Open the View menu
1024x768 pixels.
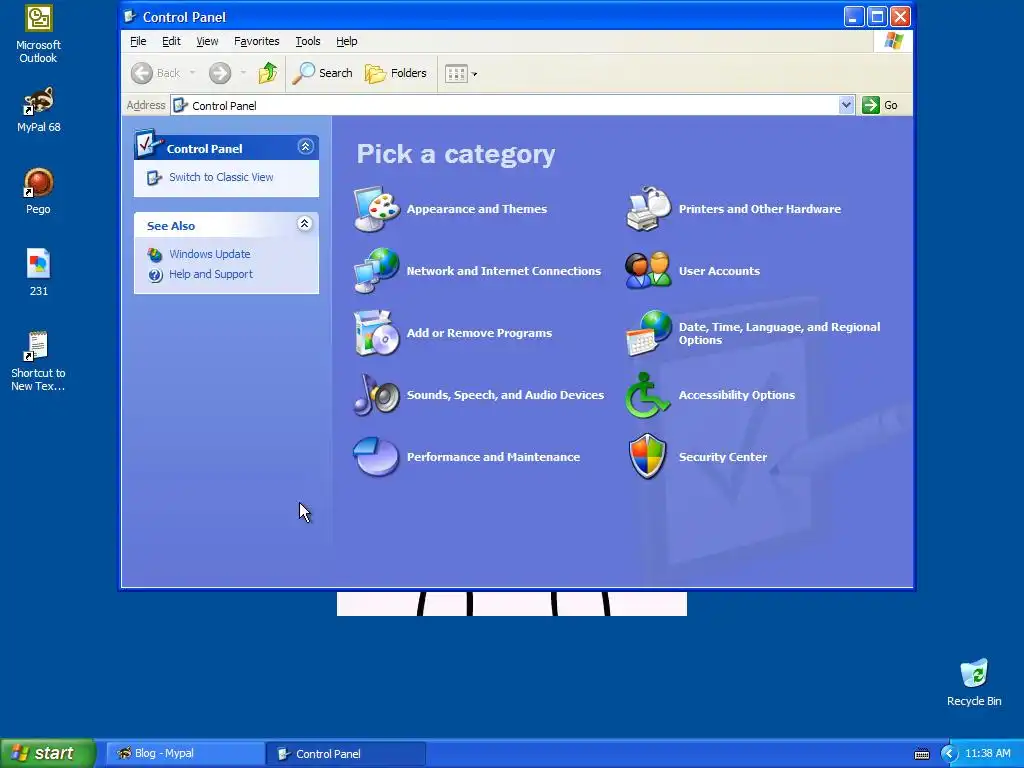[x=207, y=41]
